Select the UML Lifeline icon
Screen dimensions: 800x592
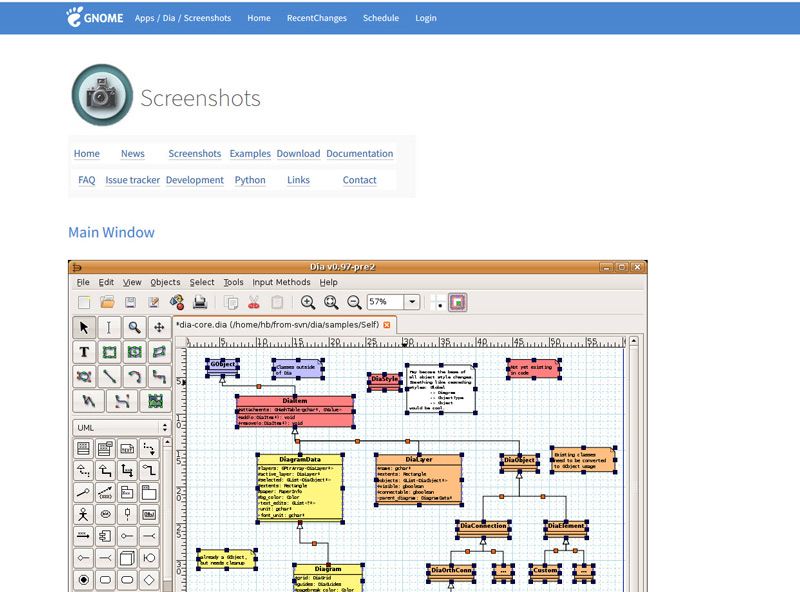(127, 514)
